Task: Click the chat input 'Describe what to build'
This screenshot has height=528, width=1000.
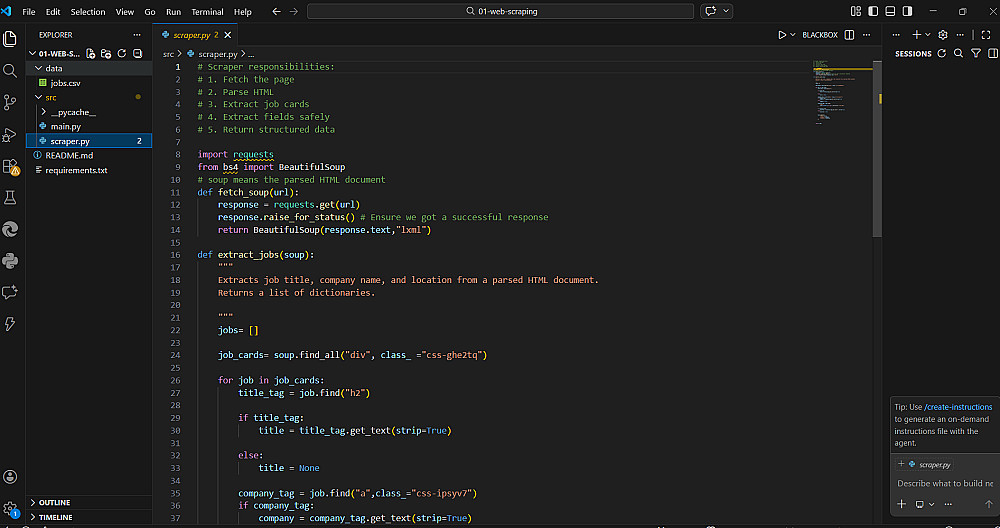Action: click(943, 483)
